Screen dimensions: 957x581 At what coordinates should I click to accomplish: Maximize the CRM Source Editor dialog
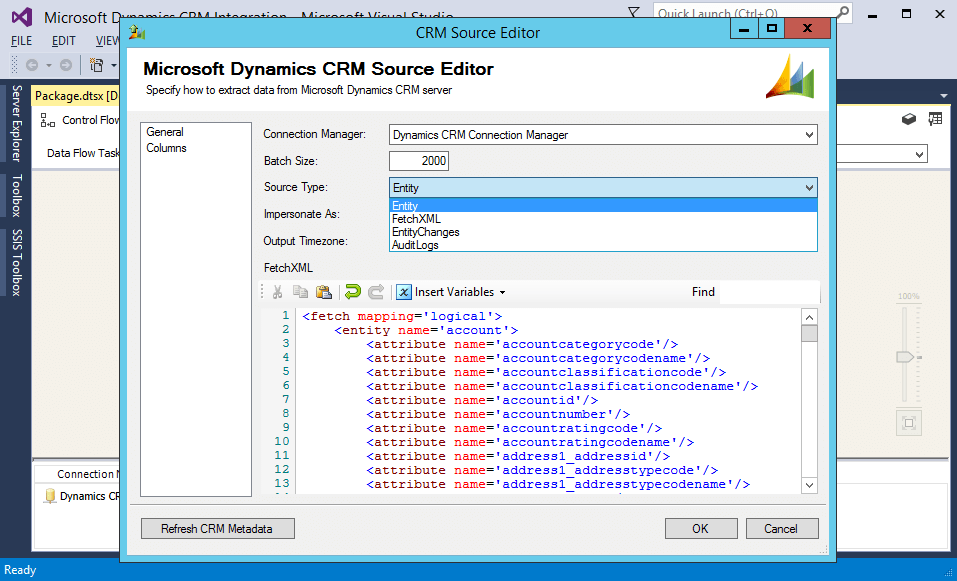[772, 29]
